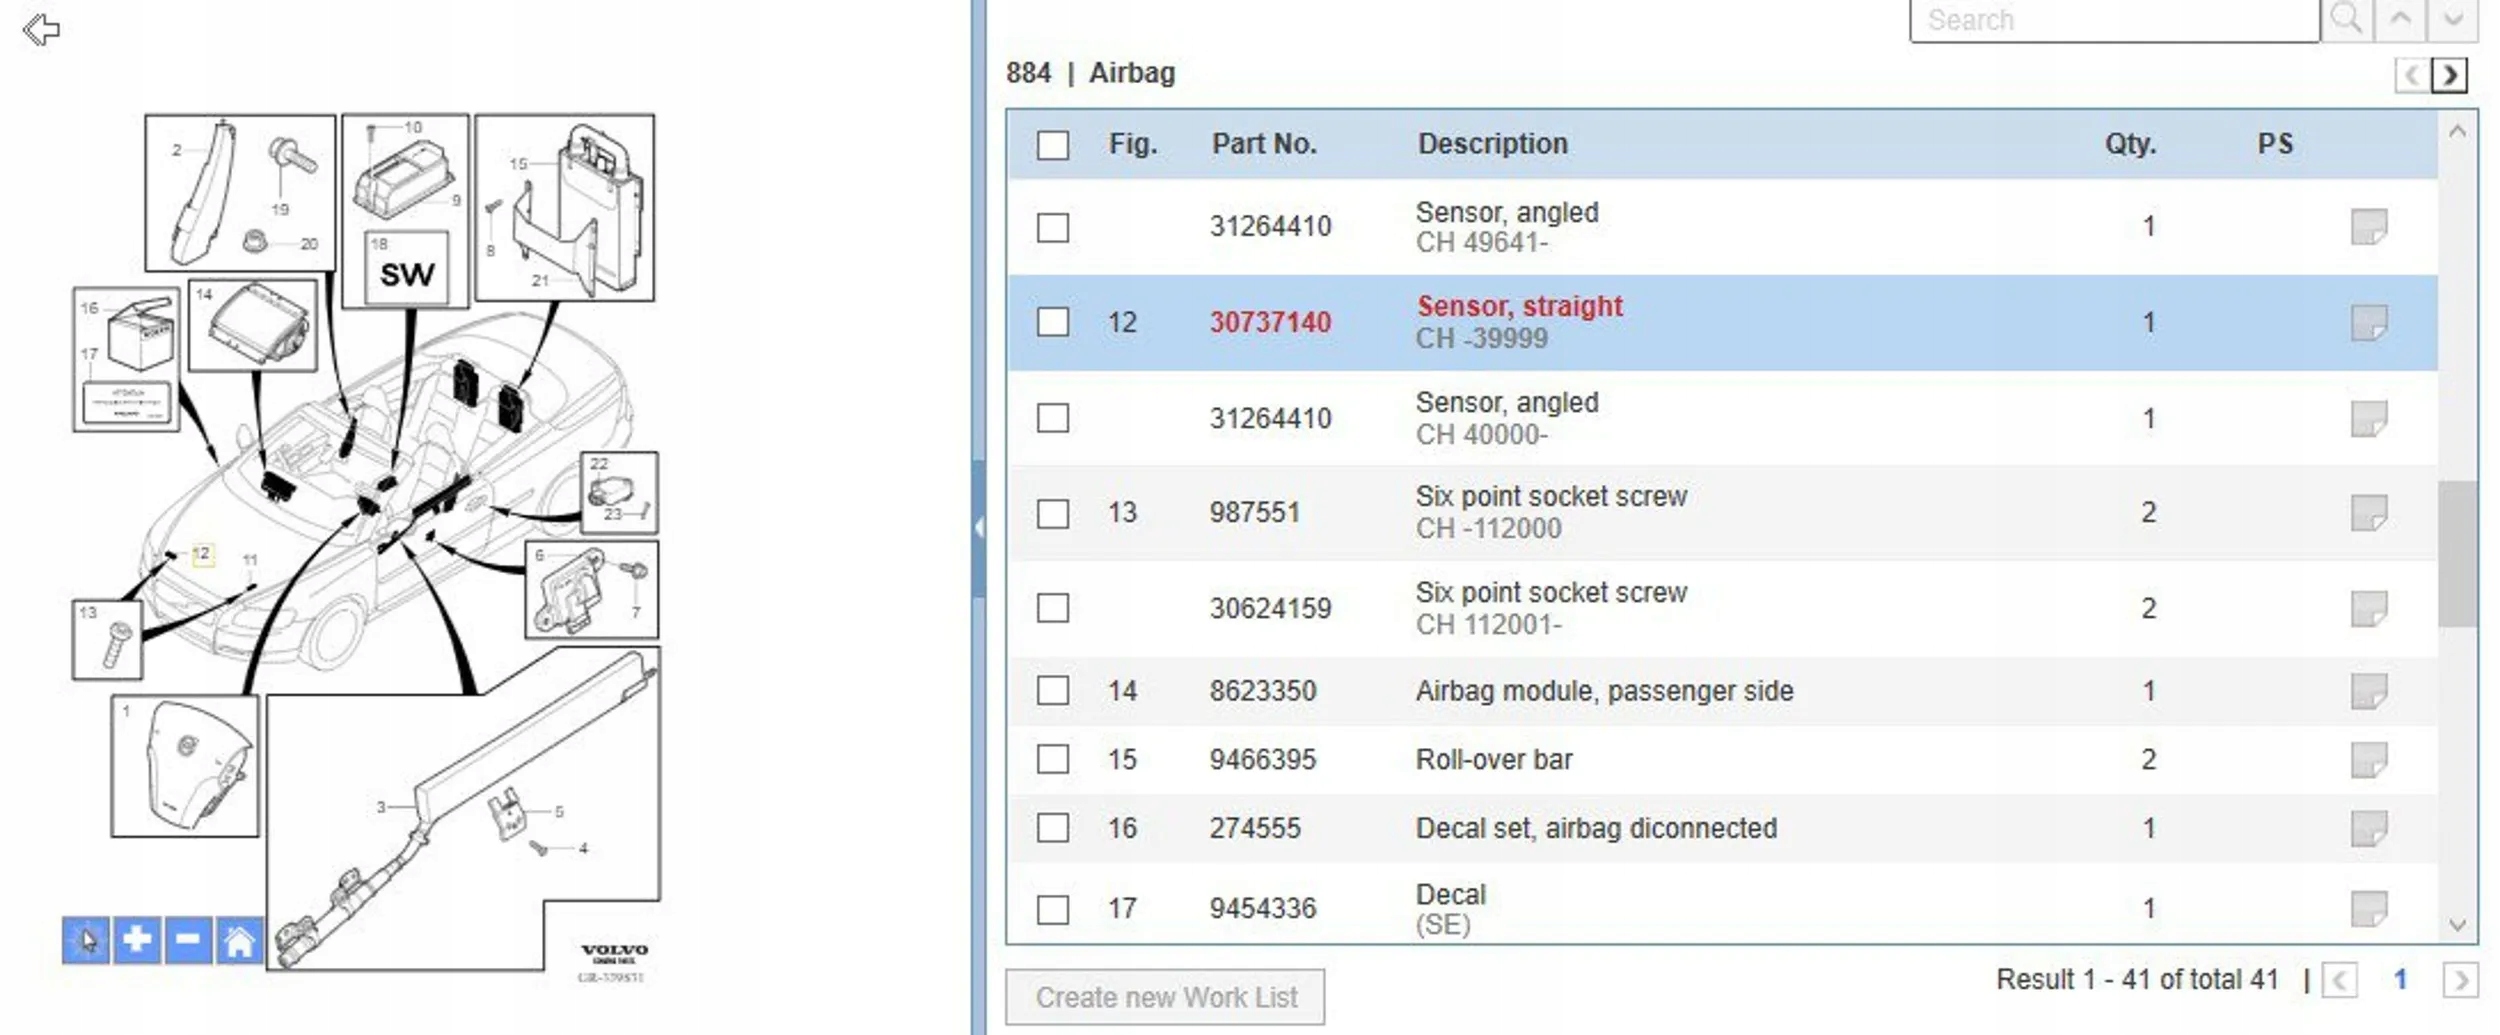Screen dimensions: 2500x1035
Task: Collapse the diagram panel splitter arrow
Action: pyautogui.click(x=979, y=528)
